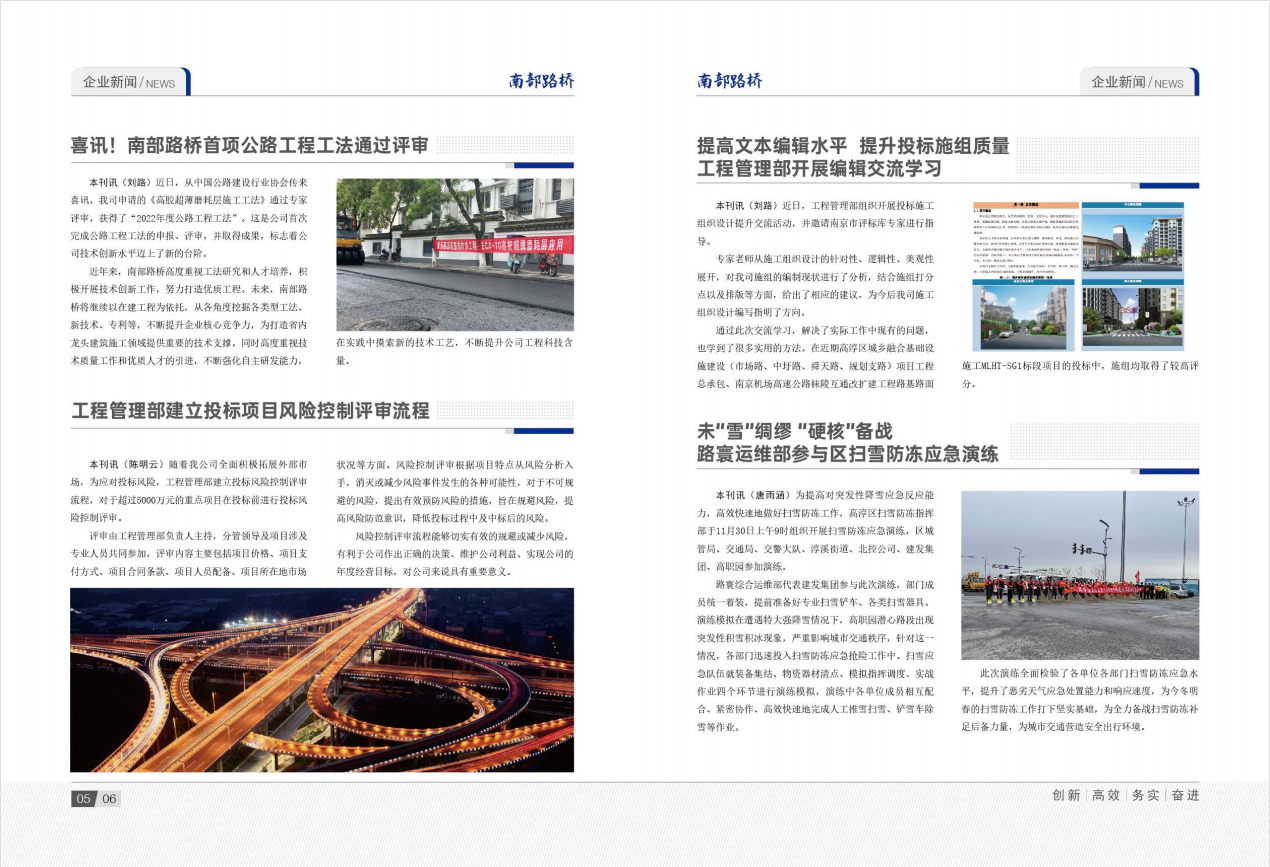Click the paragraph starting 风险控制评审流程能够切实有效
This screenshot has width=1270, height=867.
point(455,553)
